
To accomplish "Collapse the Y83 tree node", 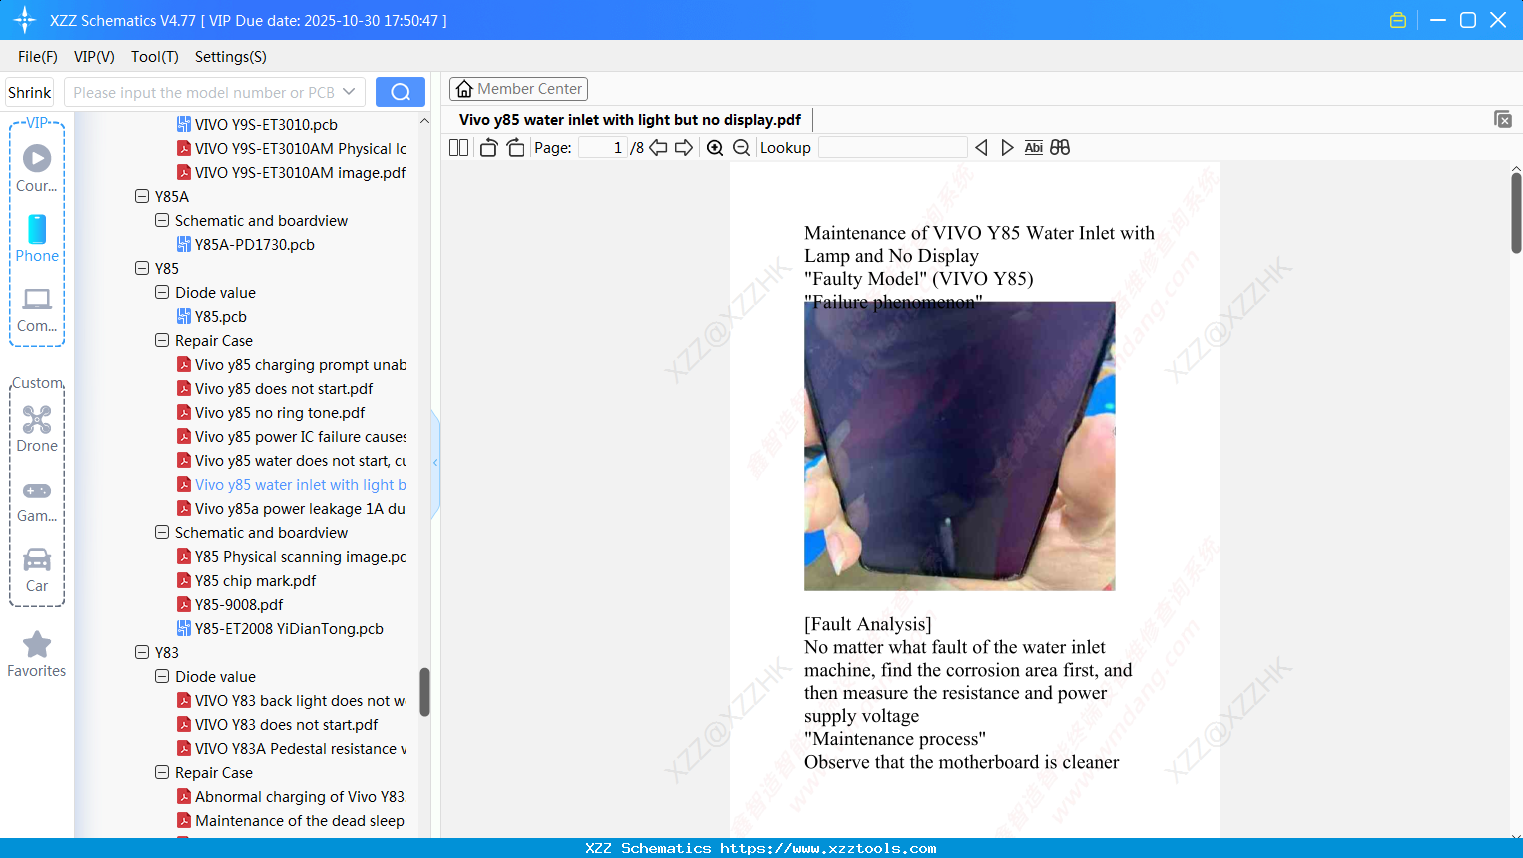I will point(142,652).
